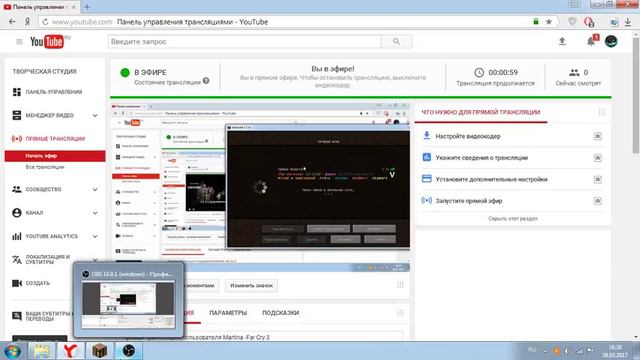Collapse the 'Укажите сведения о трансляции' item
The height and width of the screenshot is (360, 640).
point(598,158)
